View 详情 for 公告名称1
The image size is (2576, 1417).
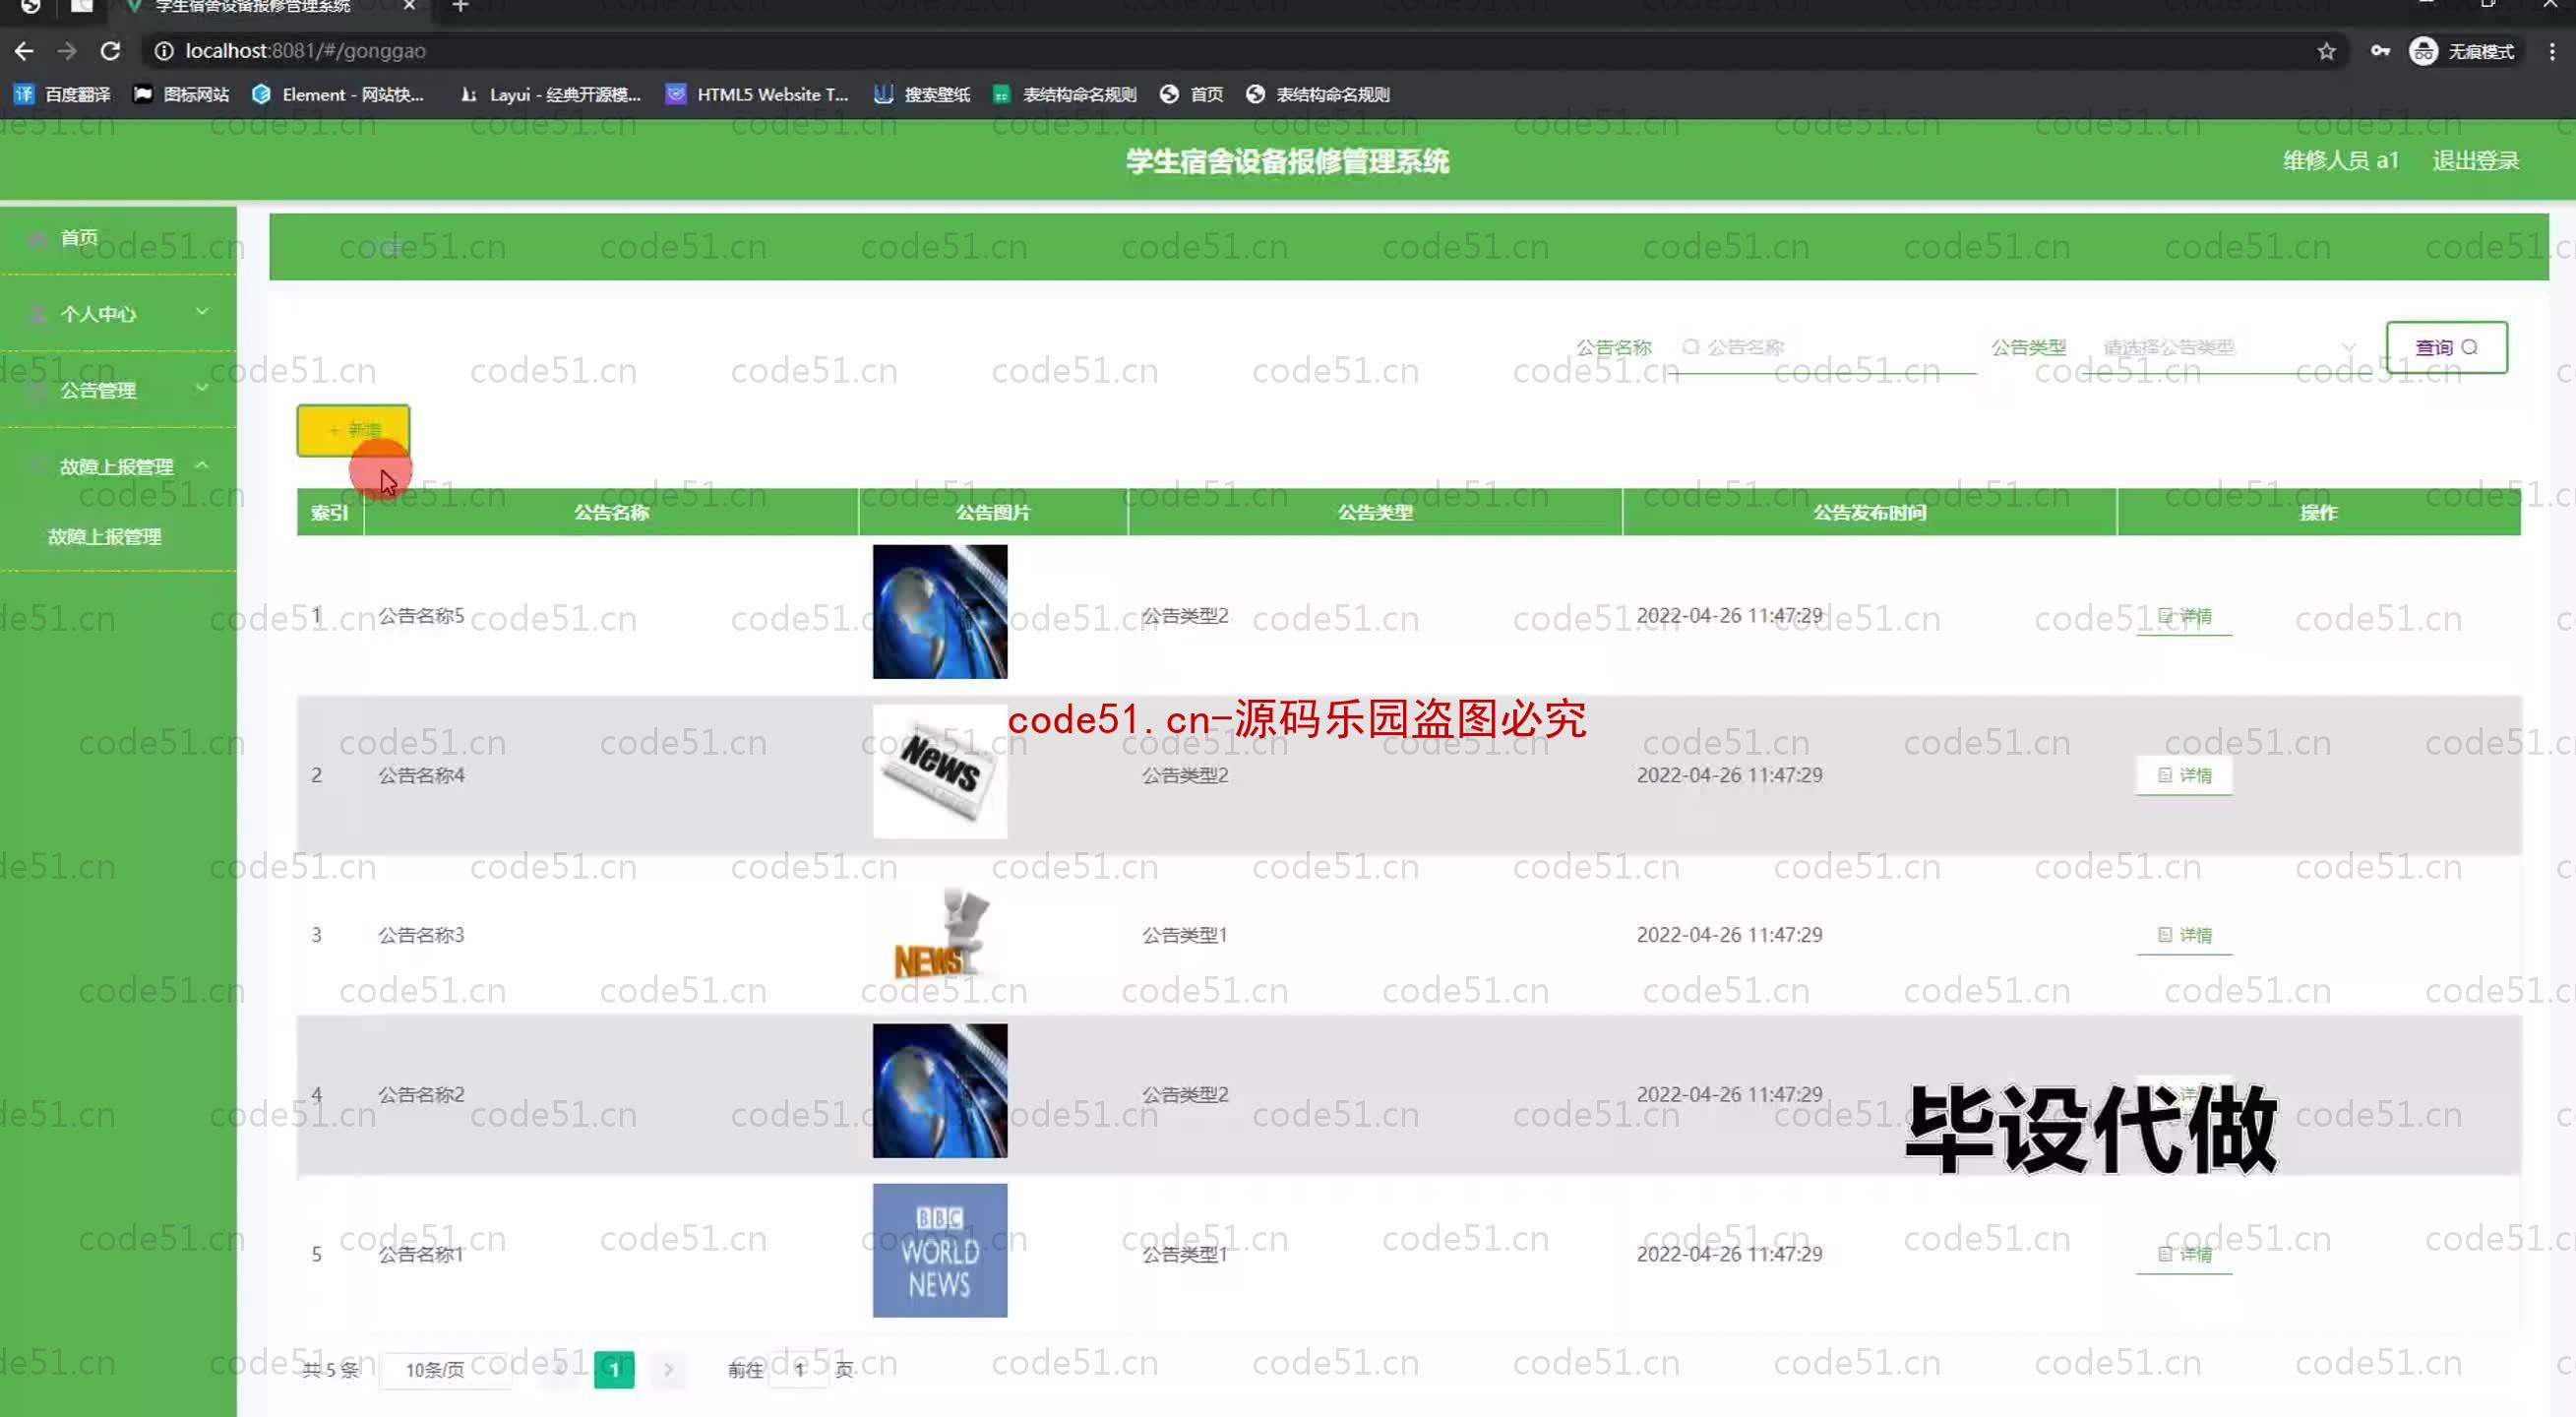[2184, 1254]
